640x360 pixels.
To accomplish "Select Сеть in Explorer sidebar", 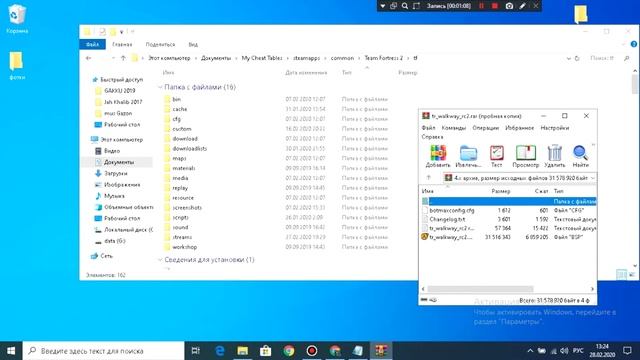I will [106, 256].
